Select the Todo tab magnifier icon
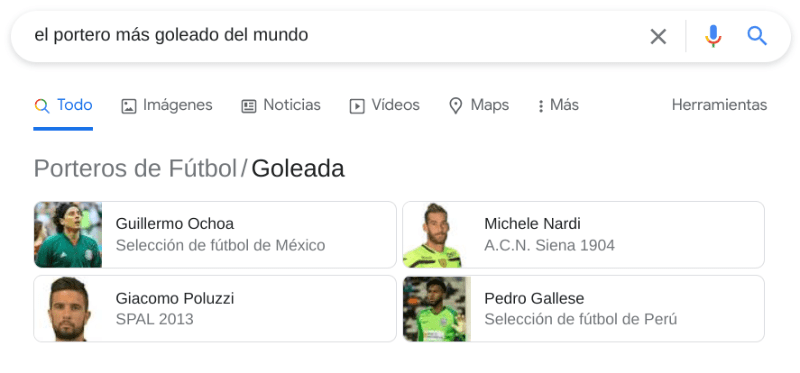 (42, 106)
